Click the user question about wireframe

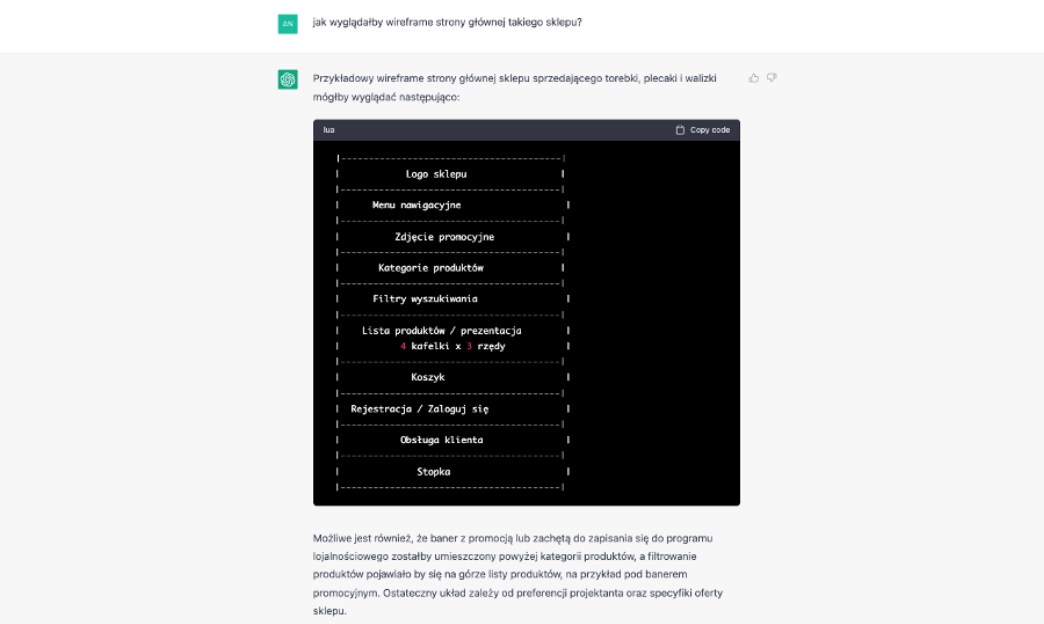[x=448, y=23]
